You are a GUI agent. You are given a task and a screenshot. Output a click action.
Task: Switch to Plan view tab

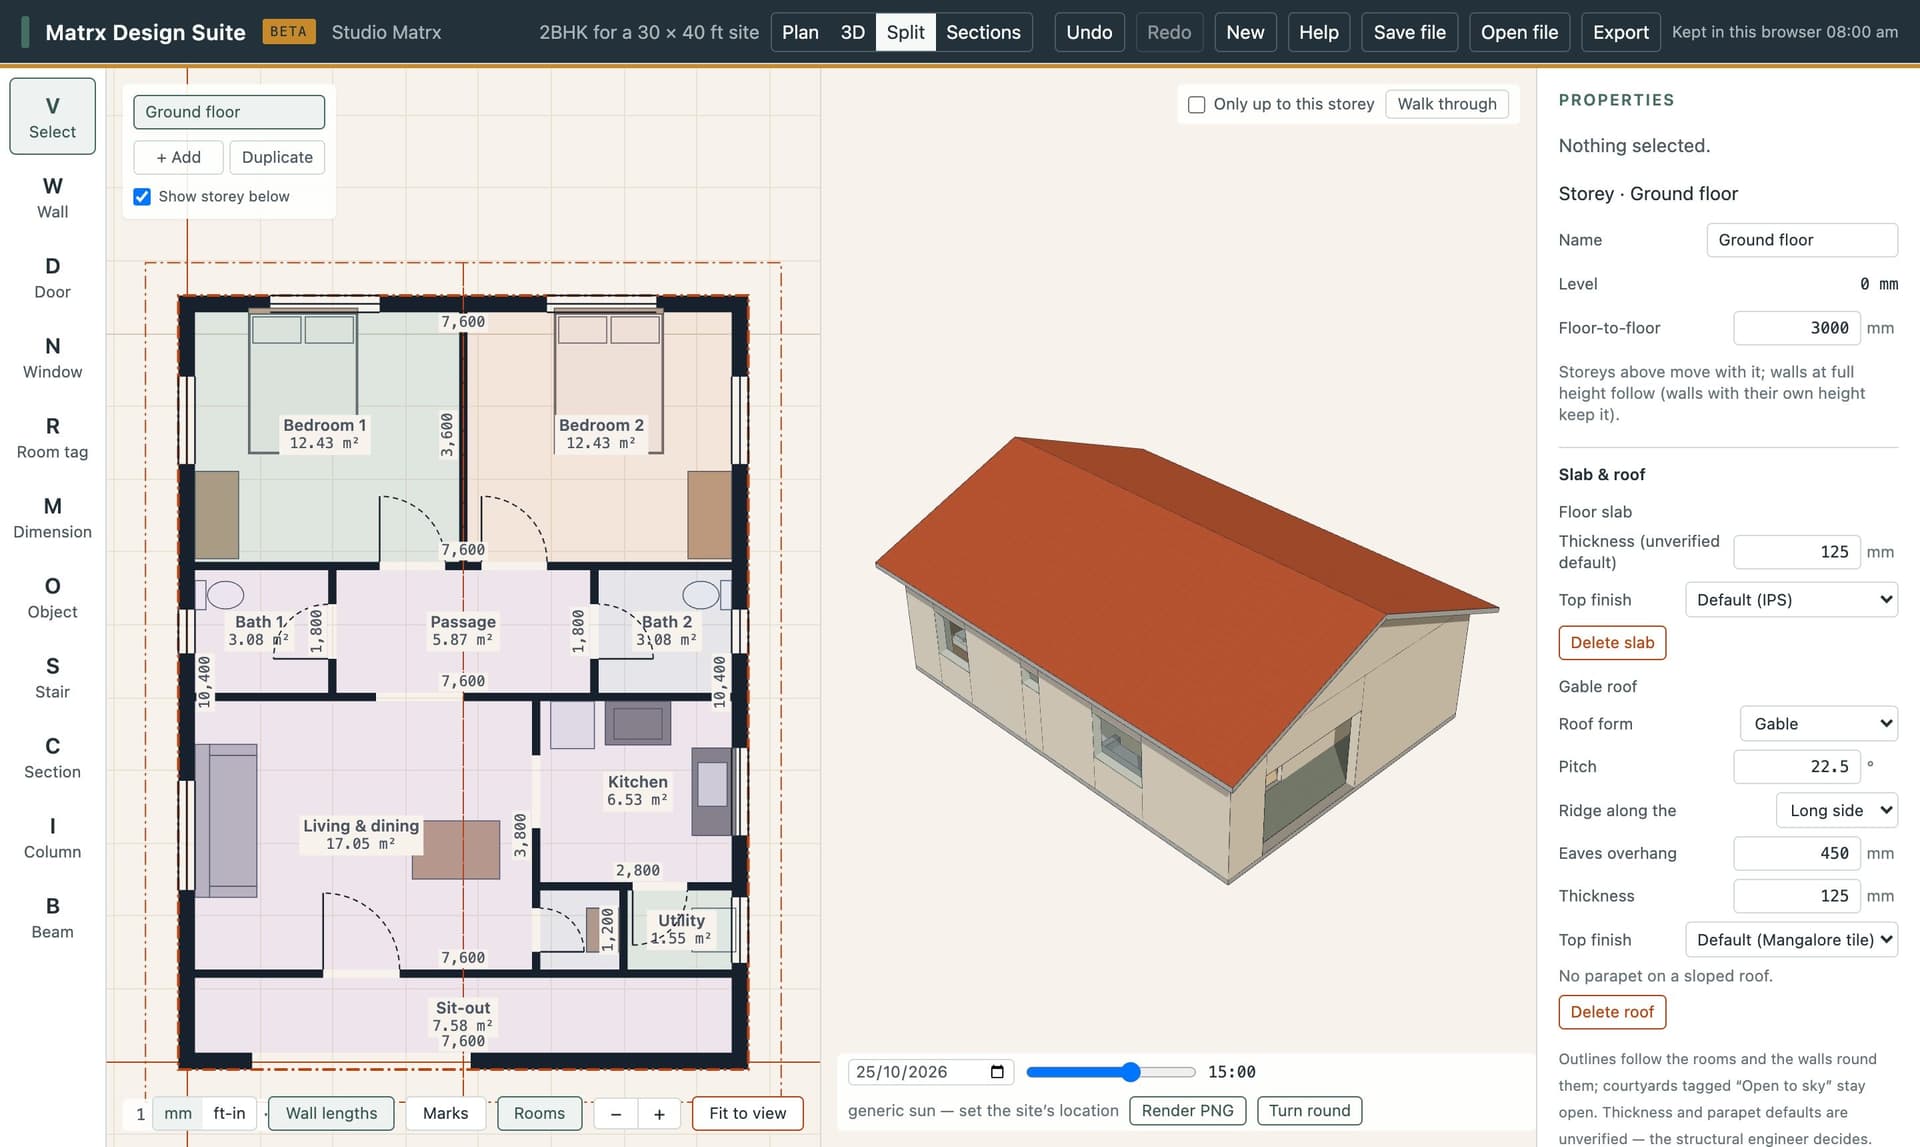pyautogui.click(x=800, y=32)
